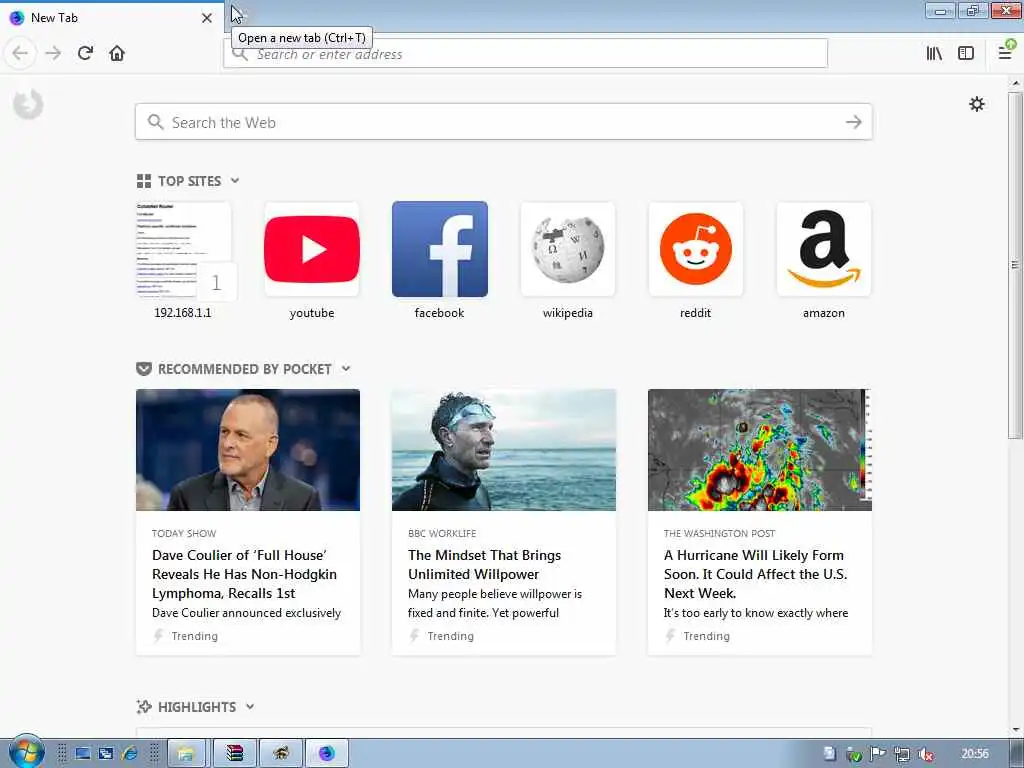Click the BBC WORKLIFE source label
The width and height of the screenshot is (1024, 768).
coord(441,534)
